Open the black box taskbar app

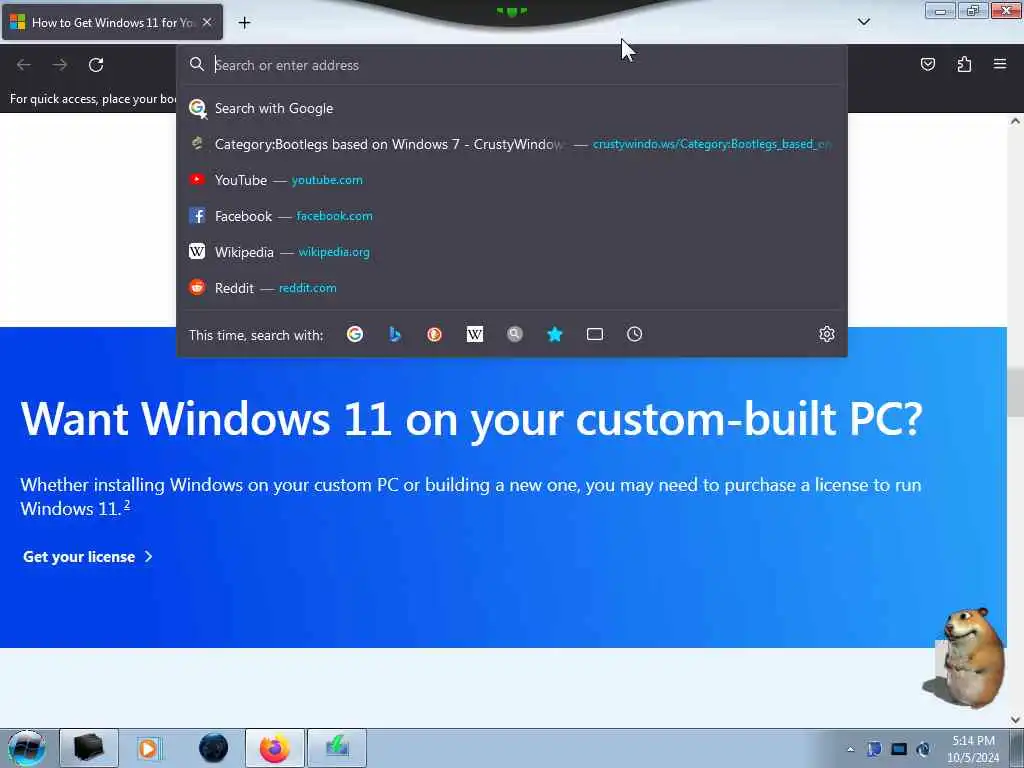tap(89, 748)
